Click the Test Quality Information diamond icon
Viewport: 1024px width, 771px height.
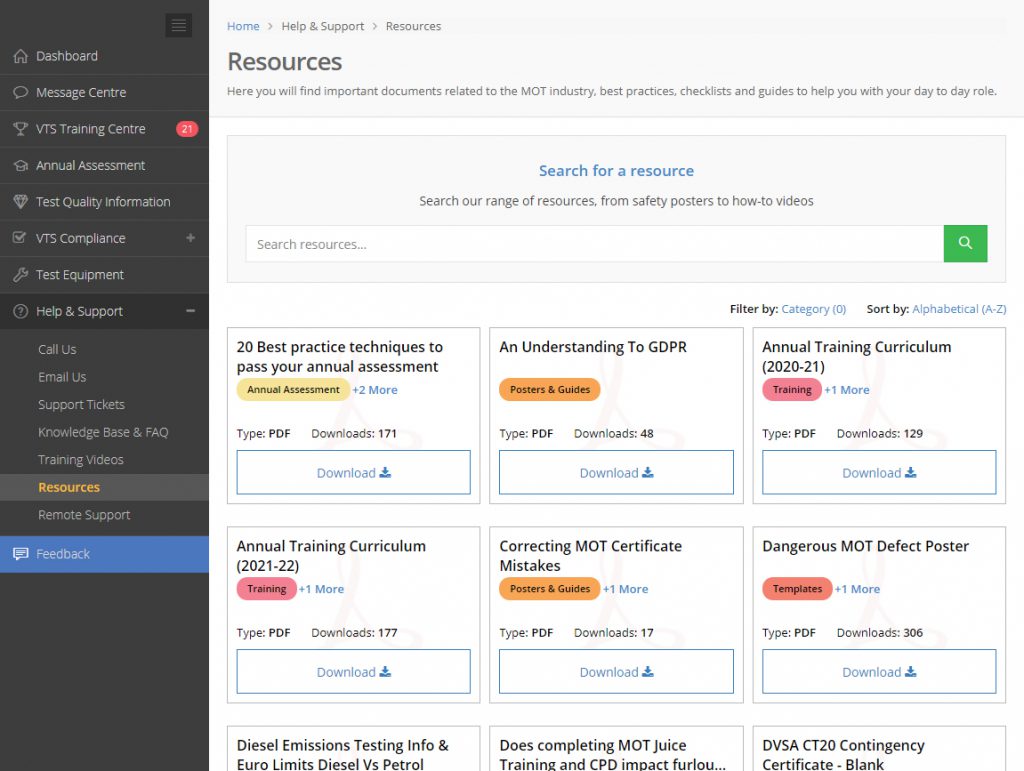point(21,202)
